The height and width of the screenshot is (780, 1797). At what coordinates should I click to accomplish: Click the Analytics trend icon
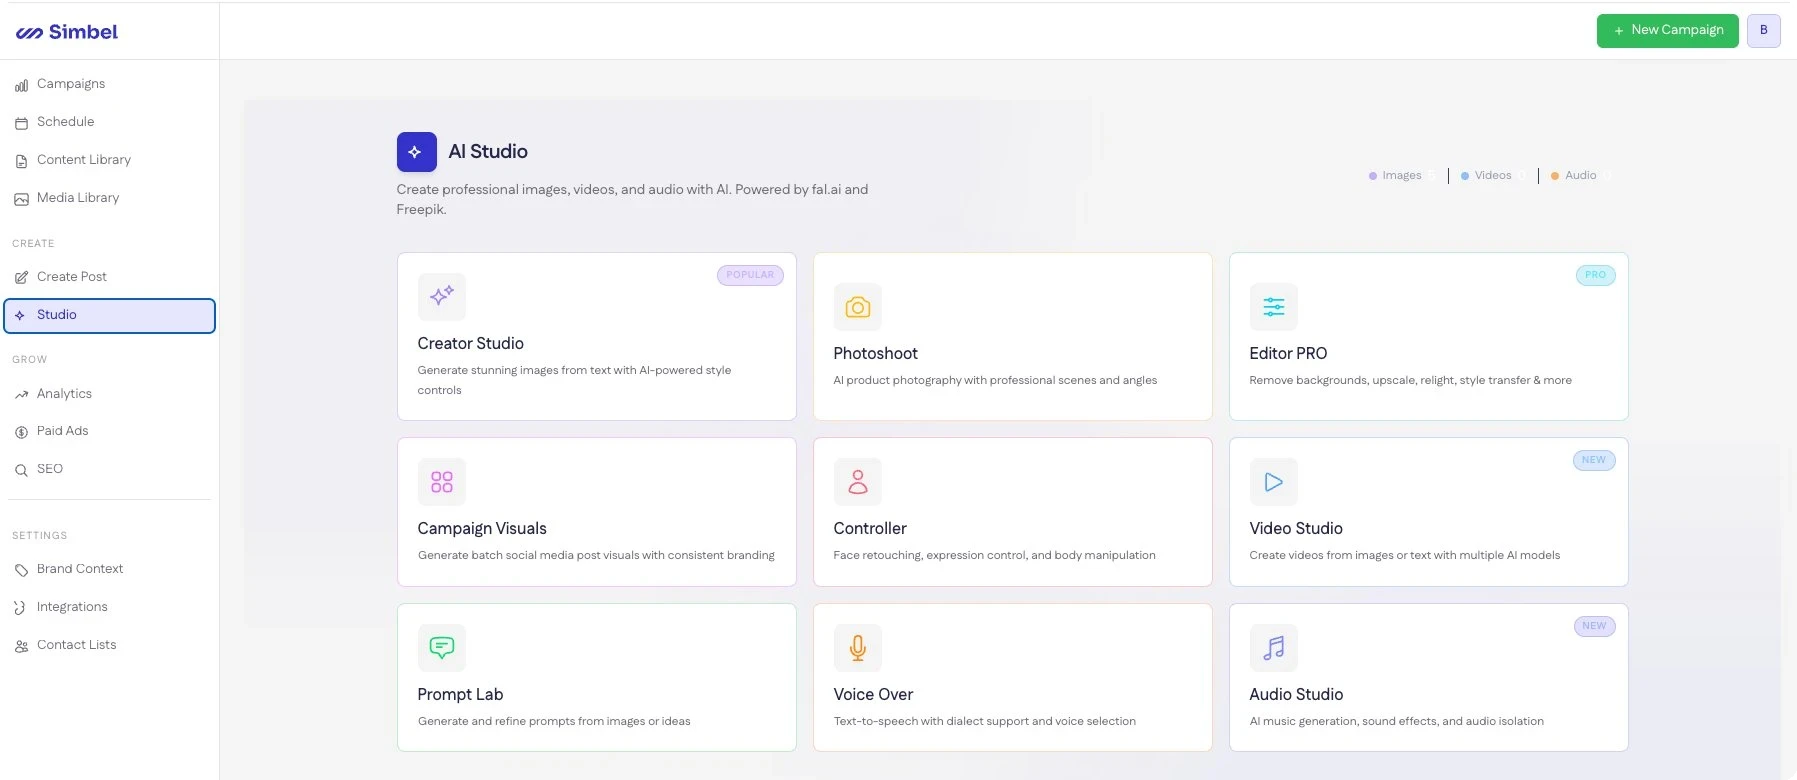click(21, 395)
